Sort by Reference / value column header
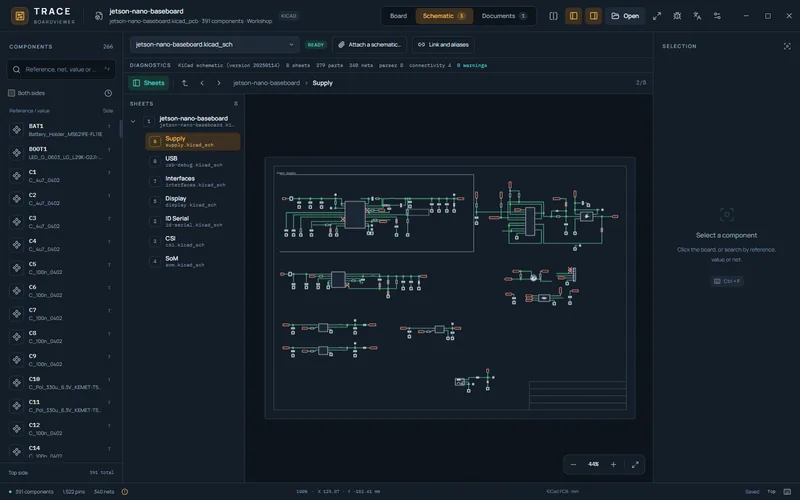 coord(30,111)
